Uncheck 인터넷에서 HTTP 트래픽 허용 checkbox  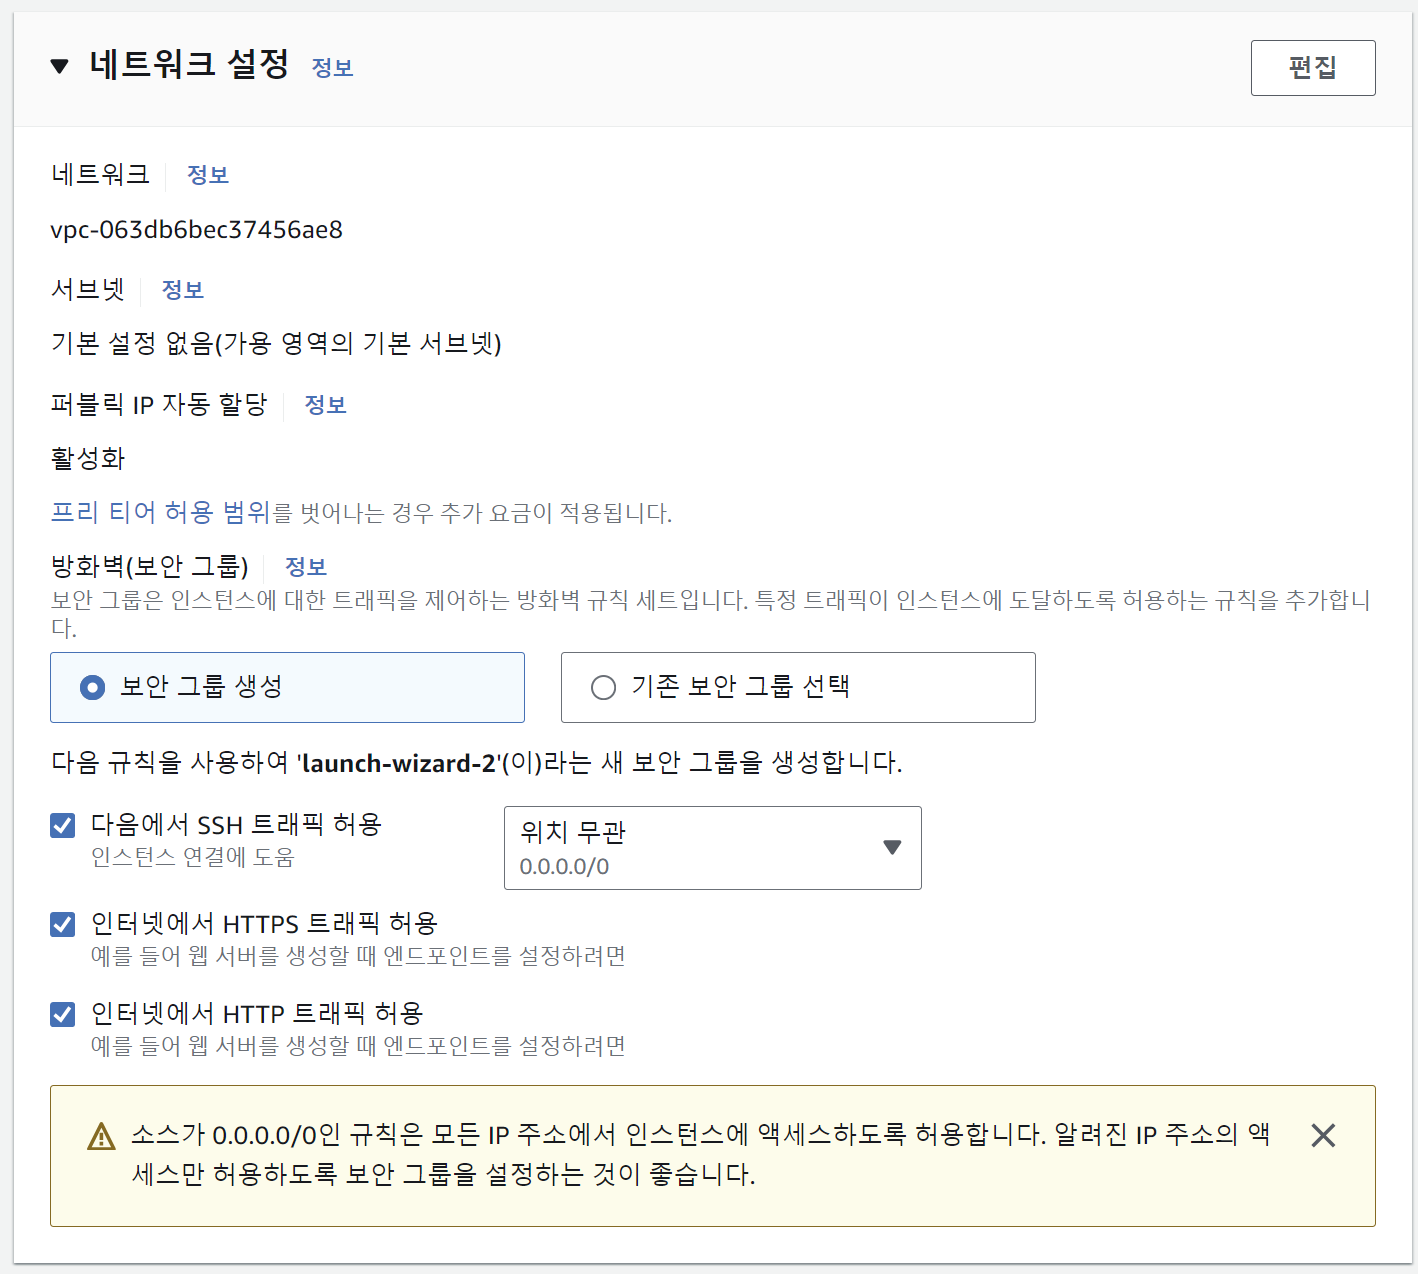pyautogui.click(x=63, y=1014)
